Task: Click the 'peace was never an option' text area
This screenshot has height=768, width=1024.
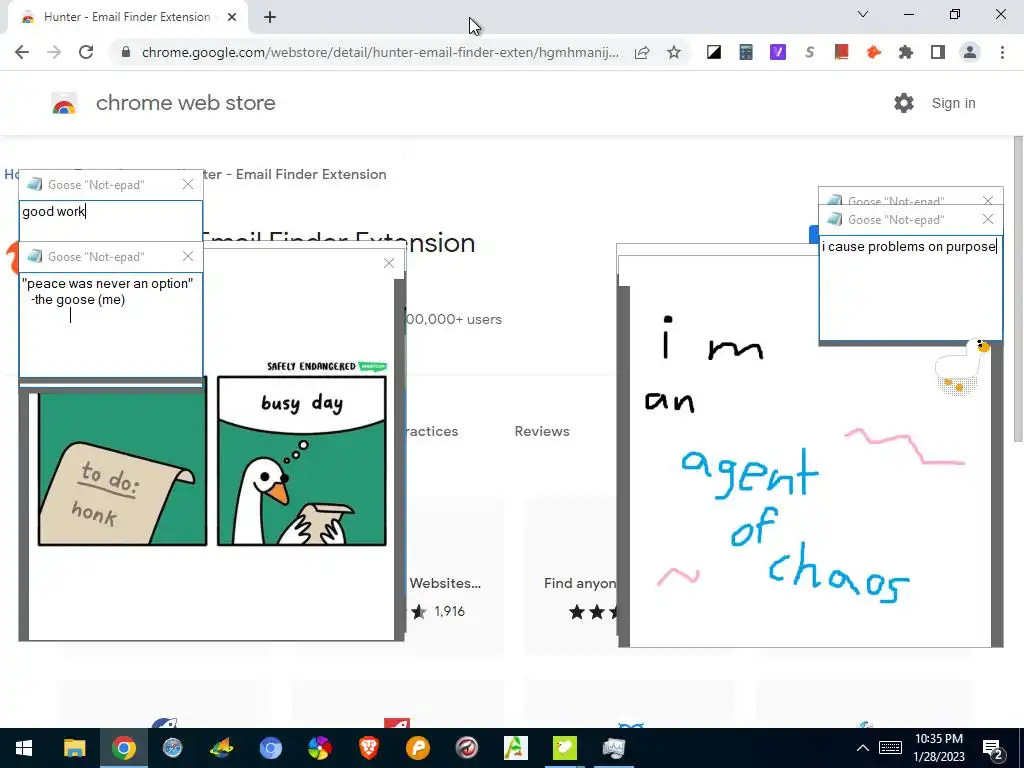Action: point(110,325)
